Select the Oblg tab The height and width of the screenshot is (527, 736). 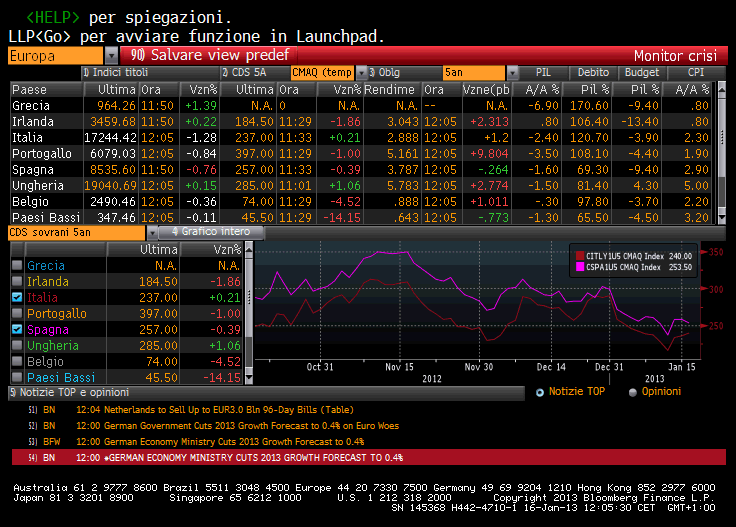[x=404, y=73]
